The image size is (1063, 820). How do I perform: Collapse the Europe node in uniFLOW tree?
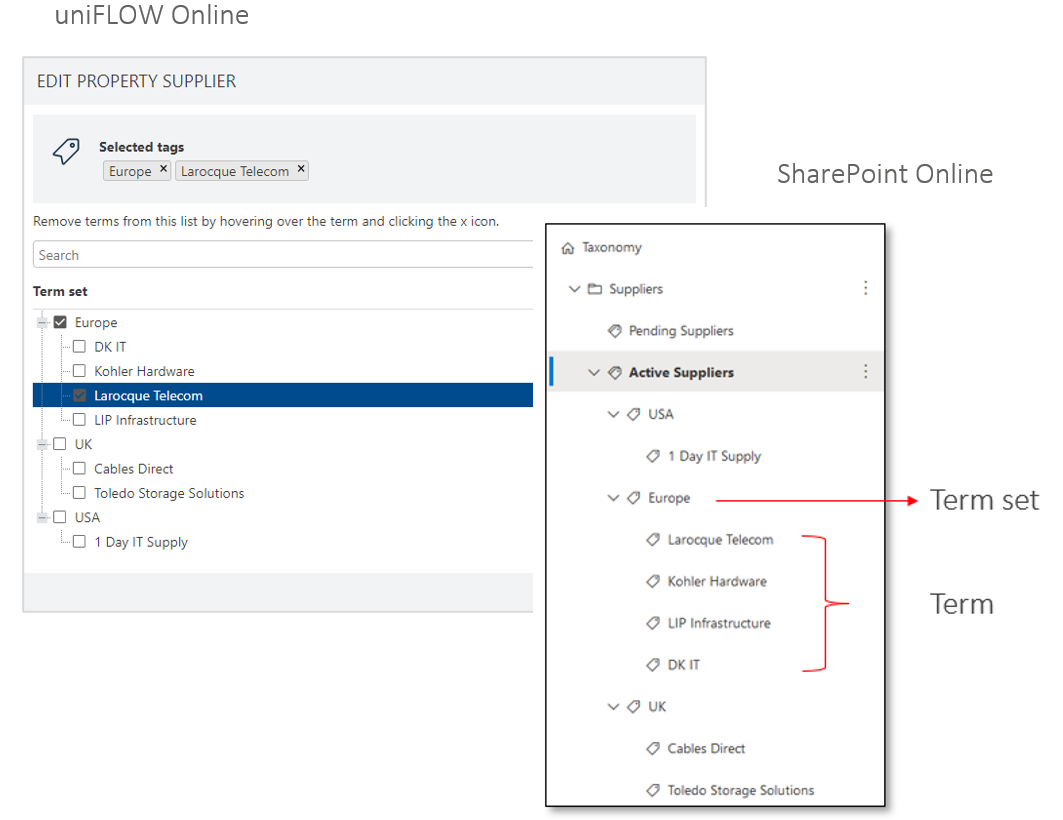(43, 323)
